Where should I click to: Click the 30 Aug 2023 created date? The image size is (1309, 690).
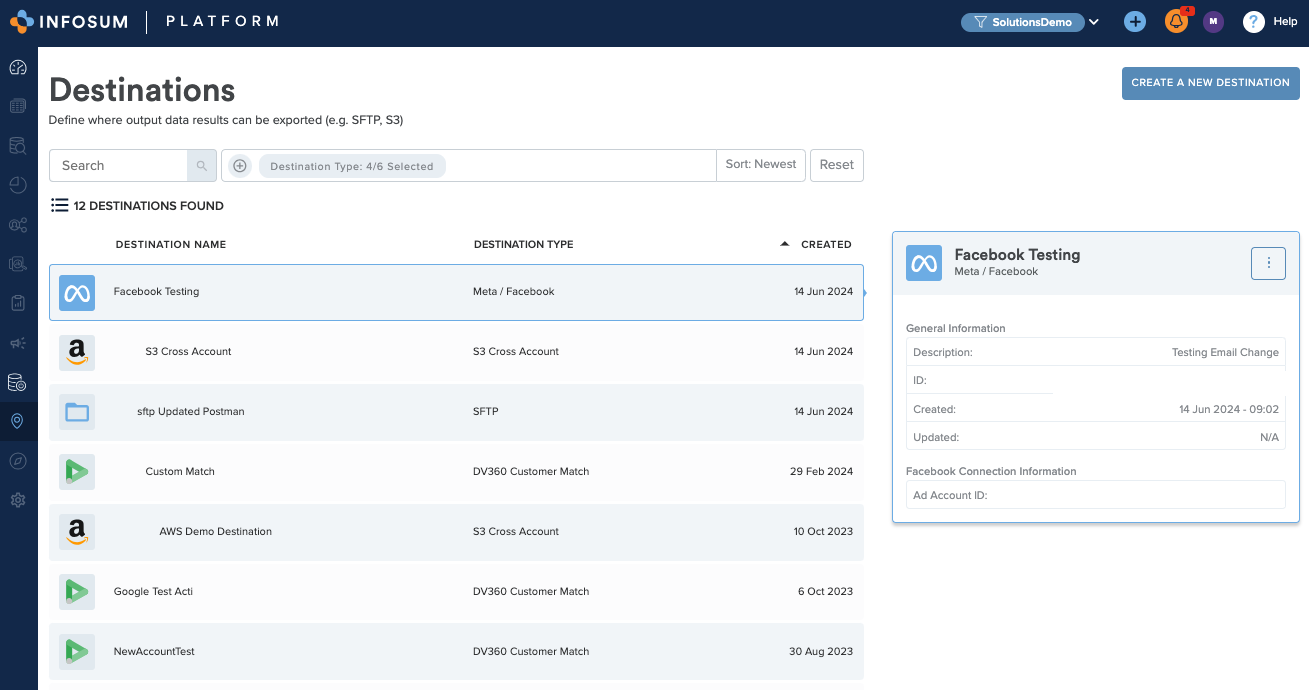coord(821,652)
